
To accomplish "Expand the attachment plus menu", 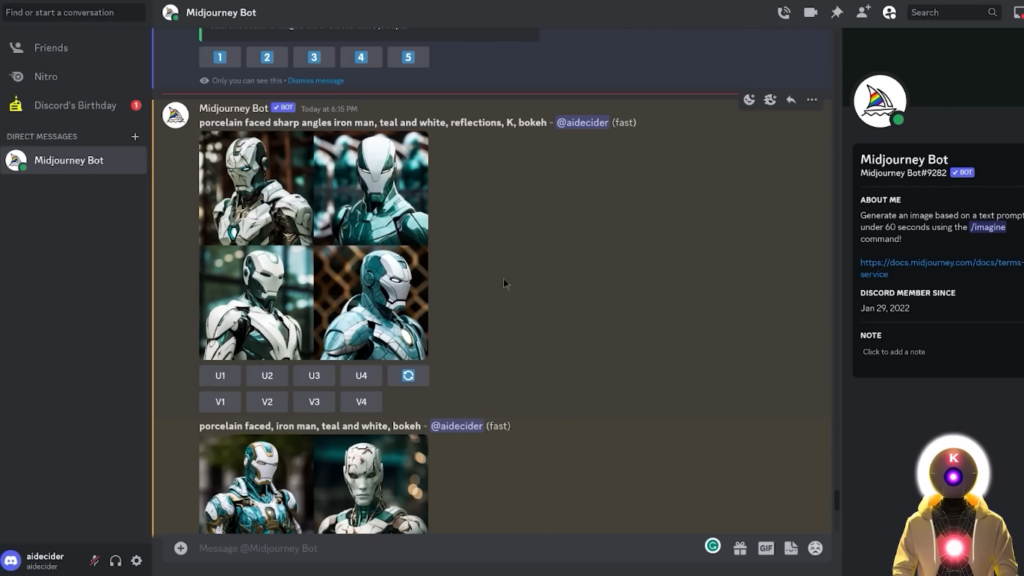I will 181,548.
